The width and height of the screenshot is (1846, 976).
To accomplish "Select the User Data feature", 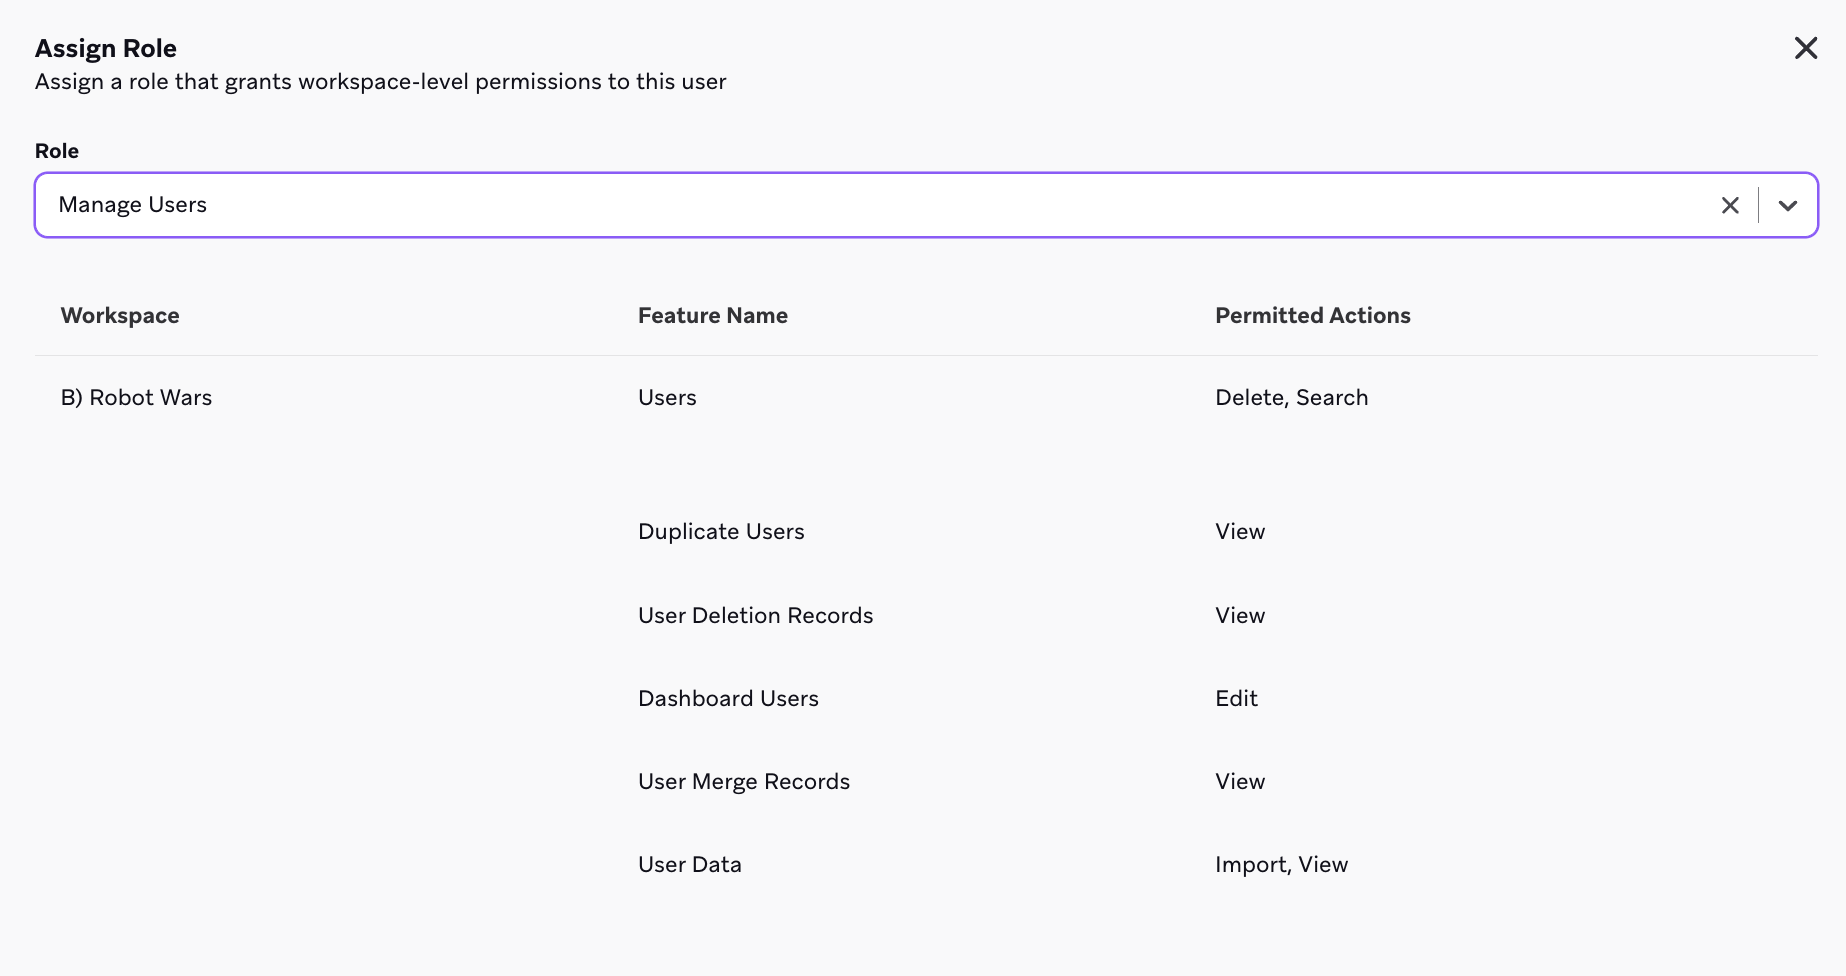I will [689, 865].
